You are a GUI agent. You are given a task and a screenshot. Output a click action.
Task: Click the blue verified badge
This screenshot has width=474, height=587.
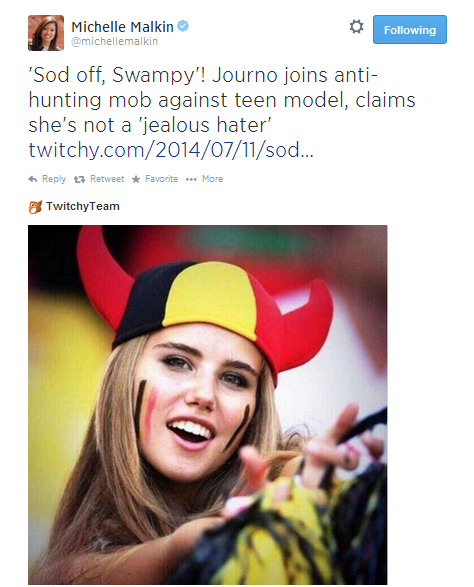click(x=183, y=26)
